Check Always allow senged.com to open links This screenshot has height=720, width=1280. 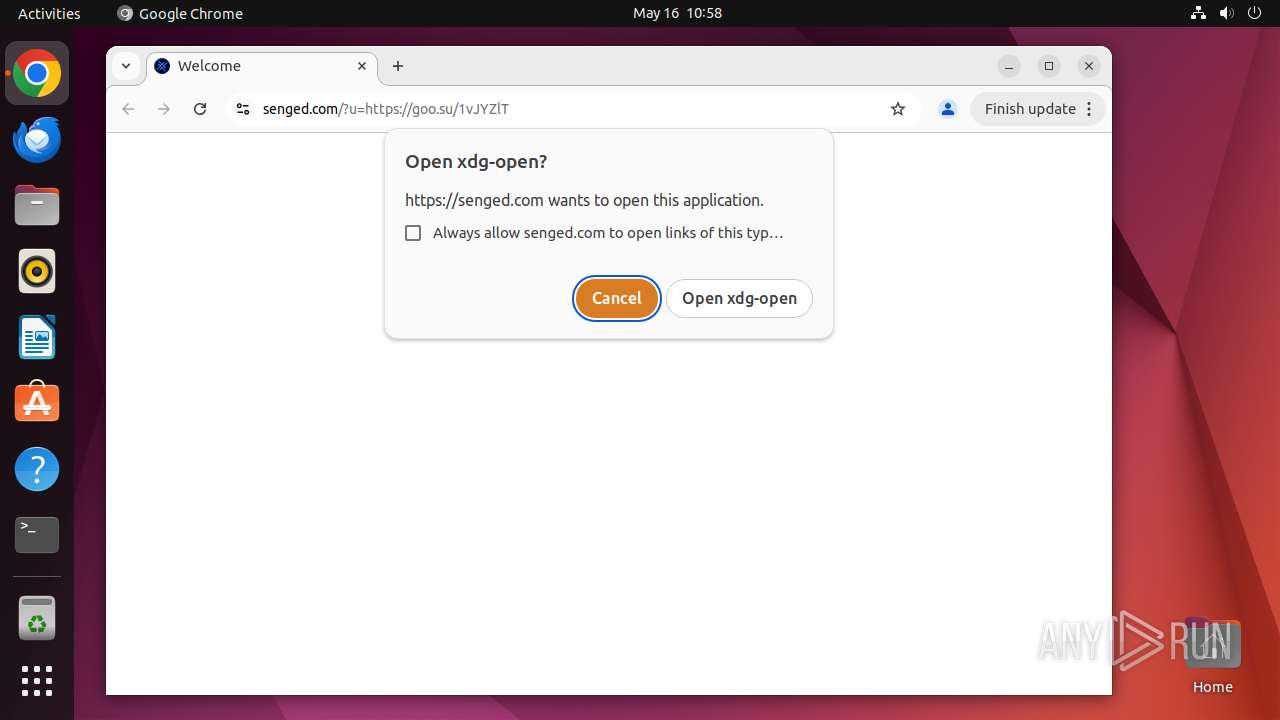(x=413, y=233)
